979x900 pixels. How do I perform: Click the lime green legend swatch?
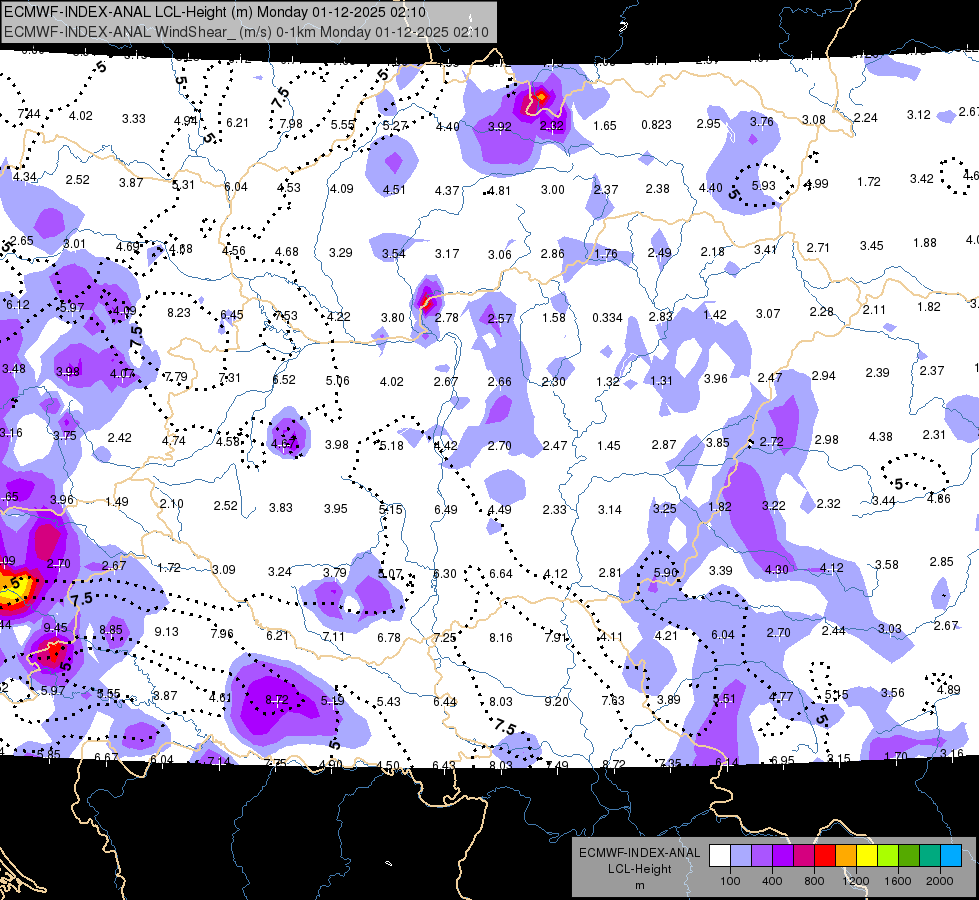click(888, 856)
